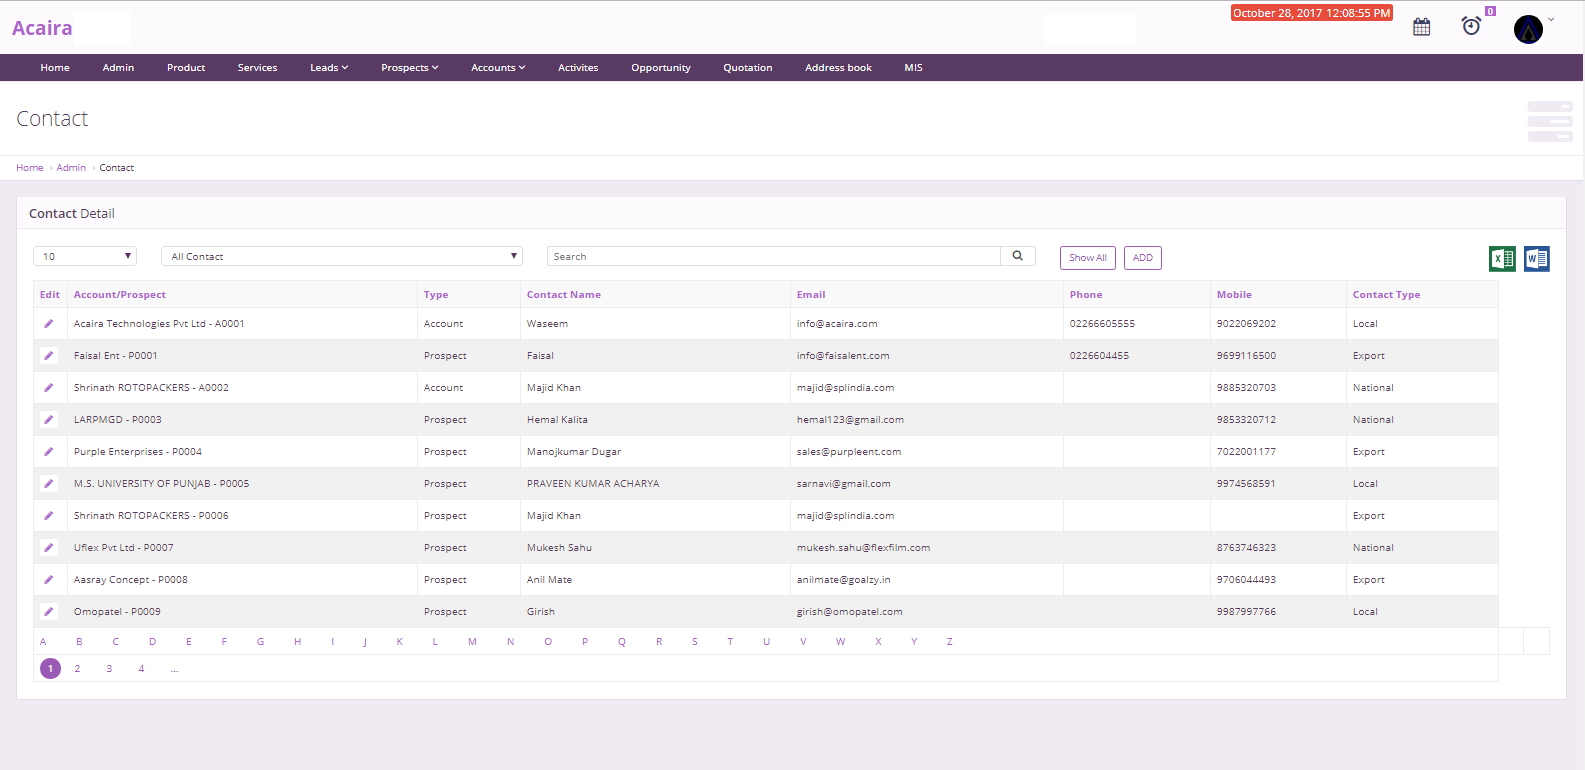Screen dimensions: 1585x770
Task: Click the user profile avatar
Action: 1528,29
